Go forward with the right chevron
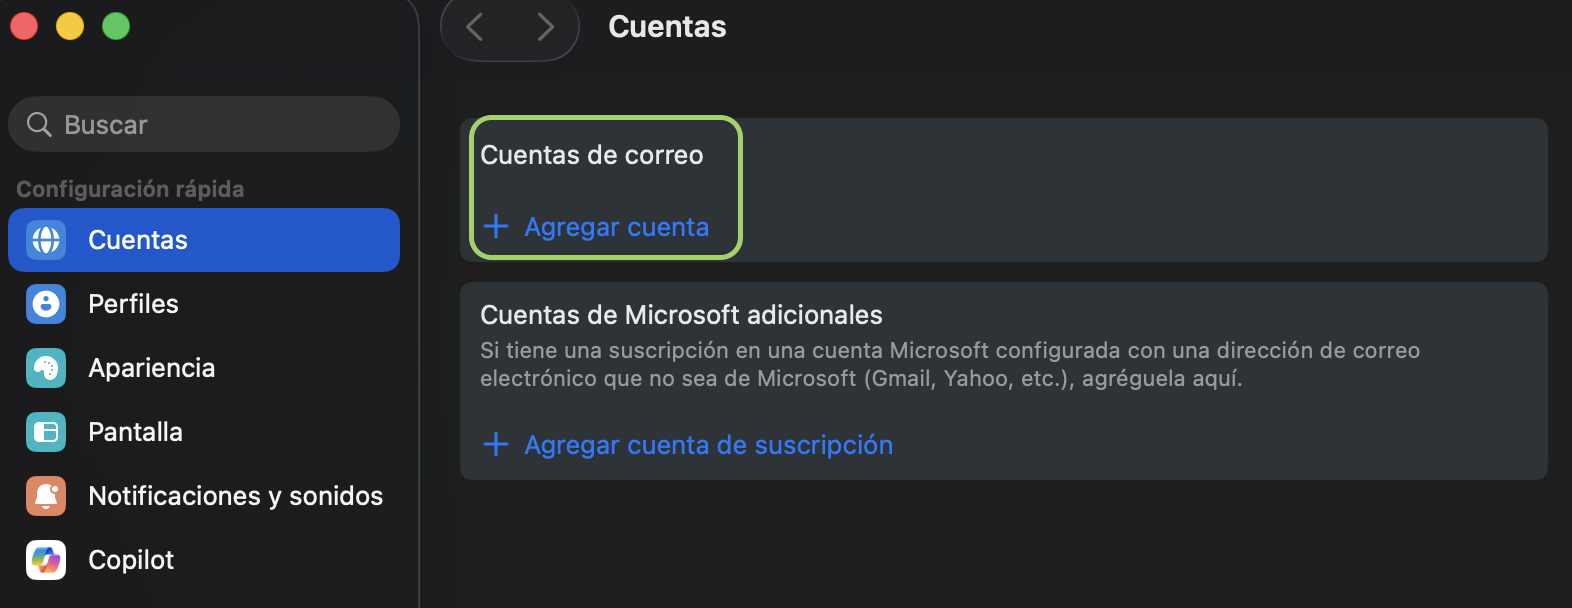 pyautogui.click(x=545, y=27)
